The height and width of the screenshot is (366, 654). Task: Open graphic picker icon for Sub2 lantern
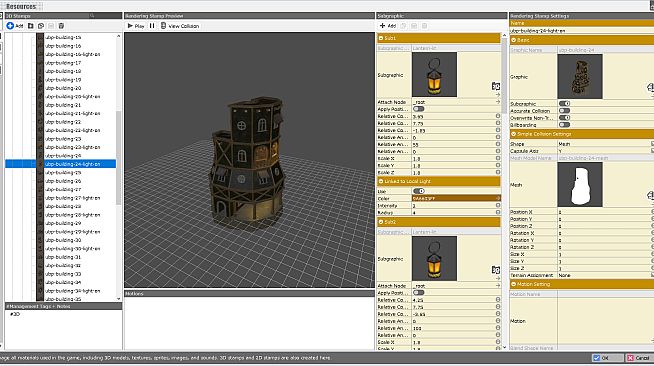[x=496, y=270]
